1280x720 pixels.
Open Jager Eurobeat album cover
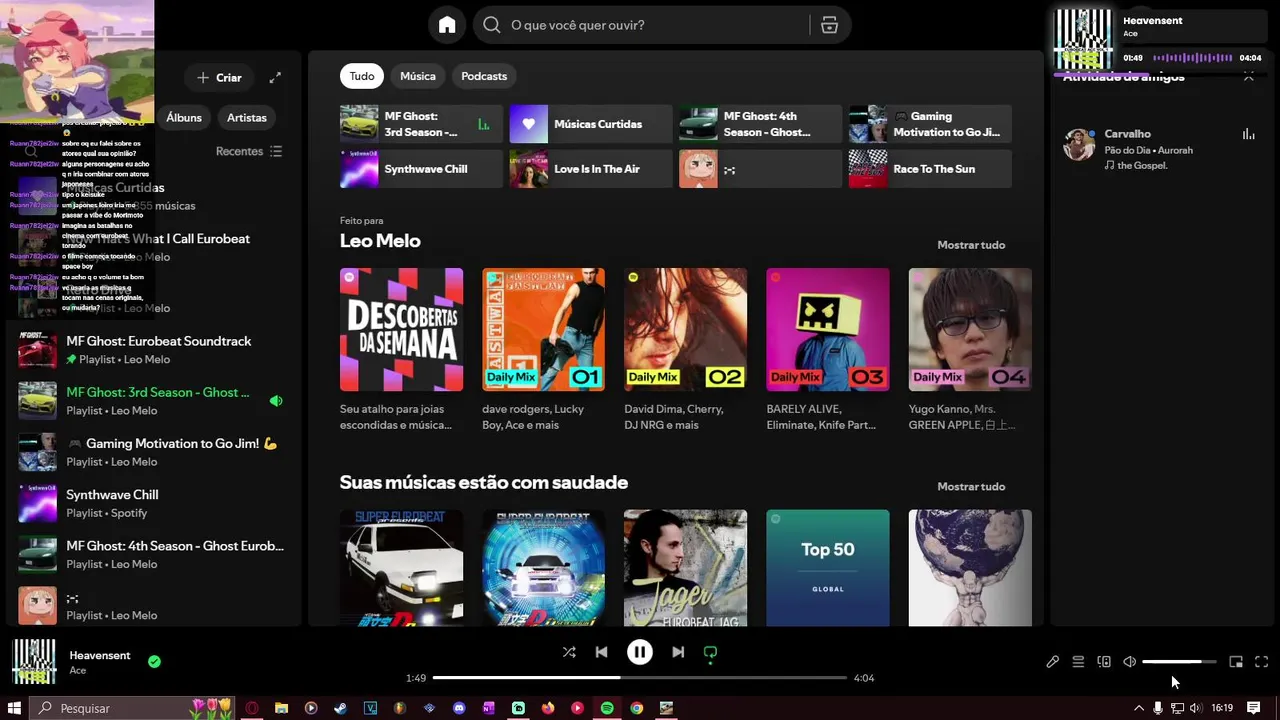(x=686, y=568)
